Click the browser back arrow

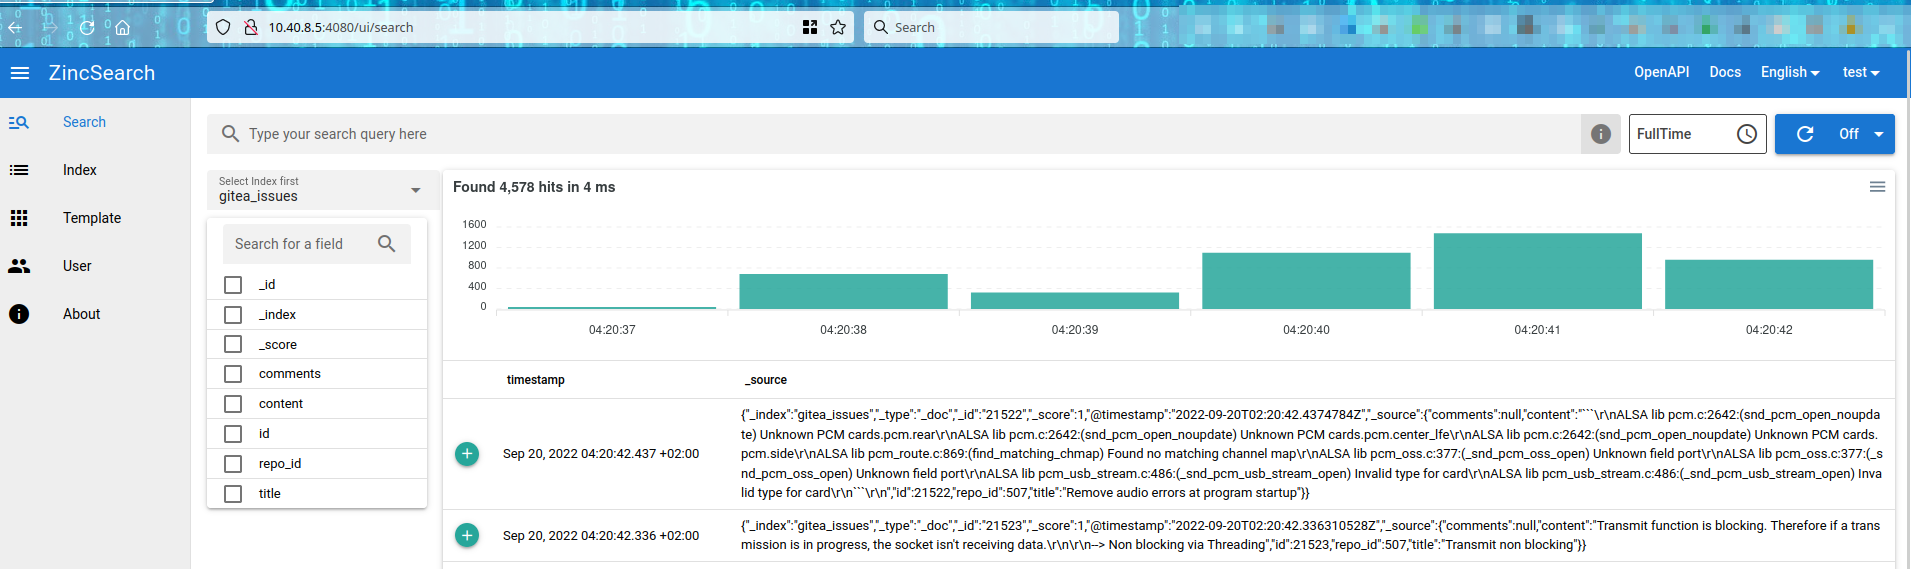tap(15, 27)
